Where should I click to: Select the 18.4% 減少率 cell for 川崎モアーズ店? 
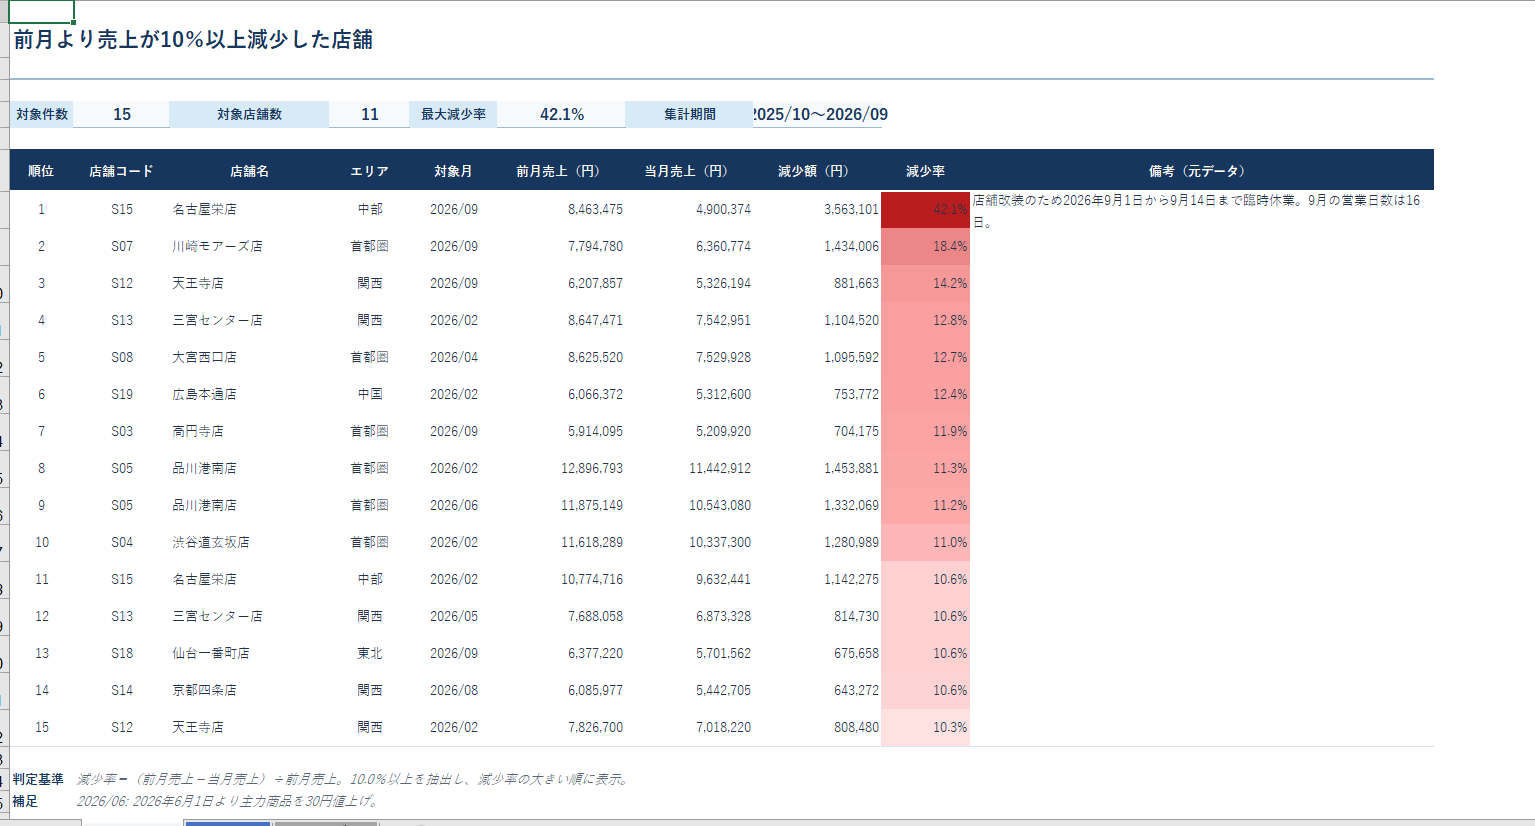[x=925, y=246]
